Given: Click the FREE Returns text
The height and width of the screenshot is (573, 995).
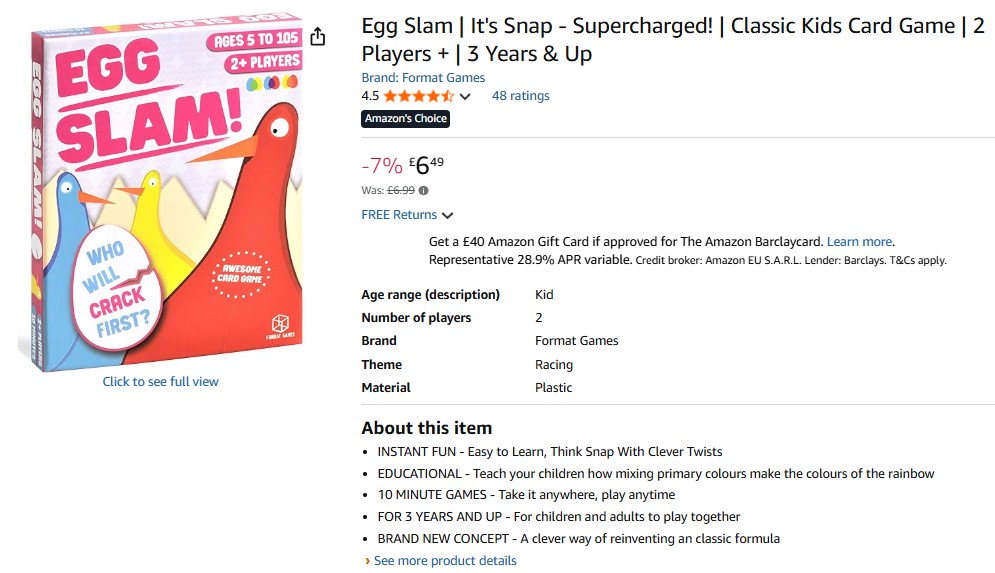Looking at the screenshot, I should [x=399, y=214].
